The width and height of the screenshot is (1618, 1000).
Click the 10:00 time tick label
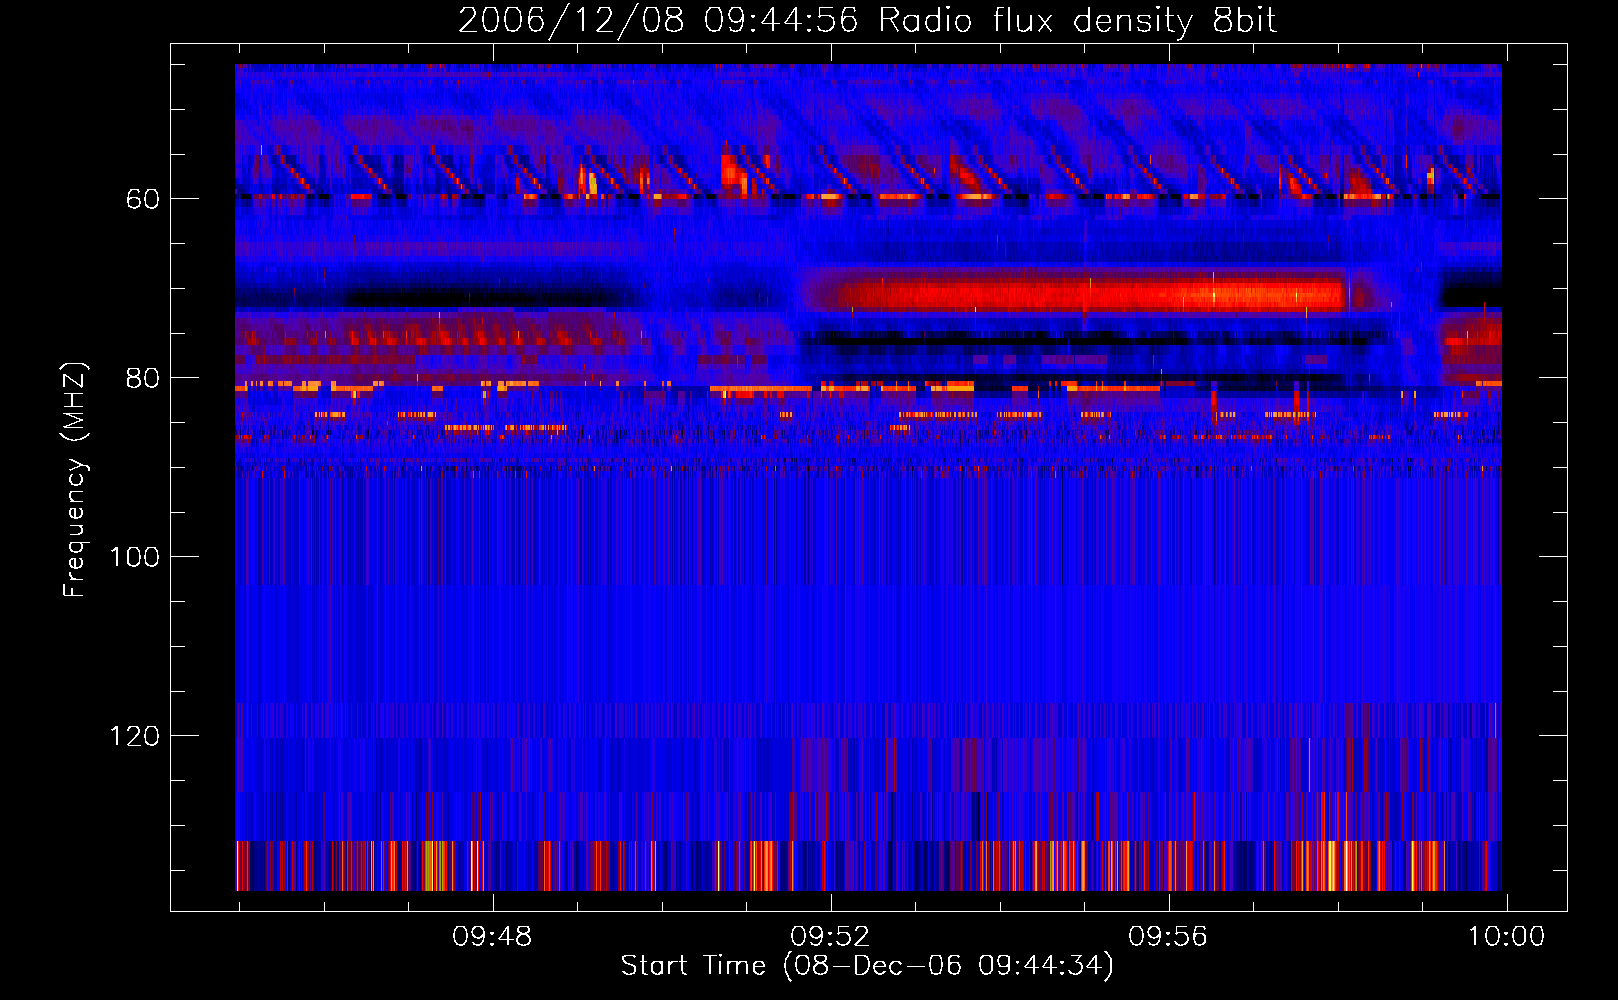click(x=1506, y=937)
